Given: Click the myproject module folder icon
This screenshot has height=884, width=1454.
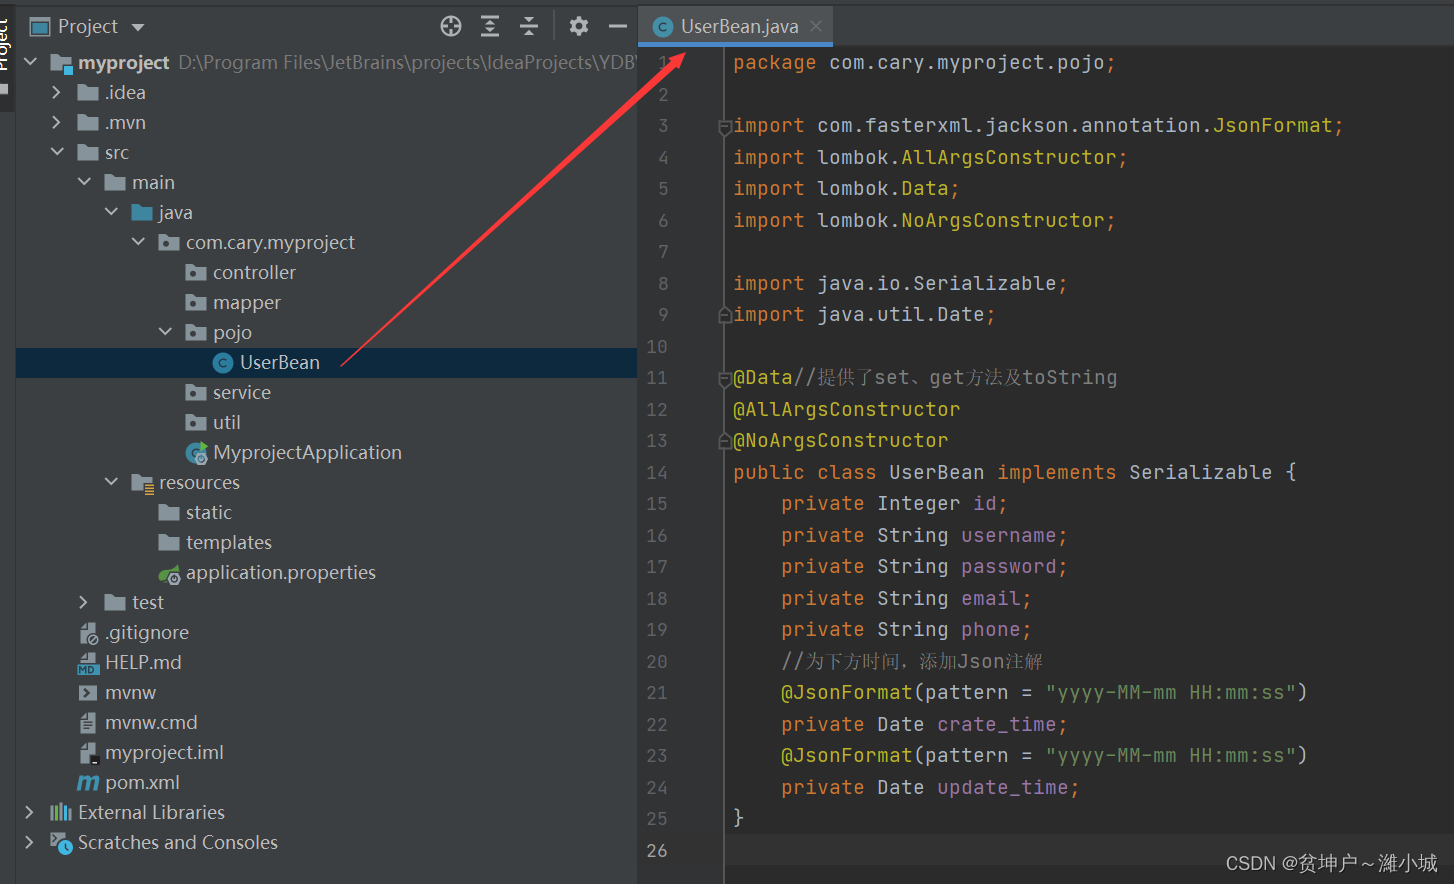Looking at the screenshot, I should point(61,63).
